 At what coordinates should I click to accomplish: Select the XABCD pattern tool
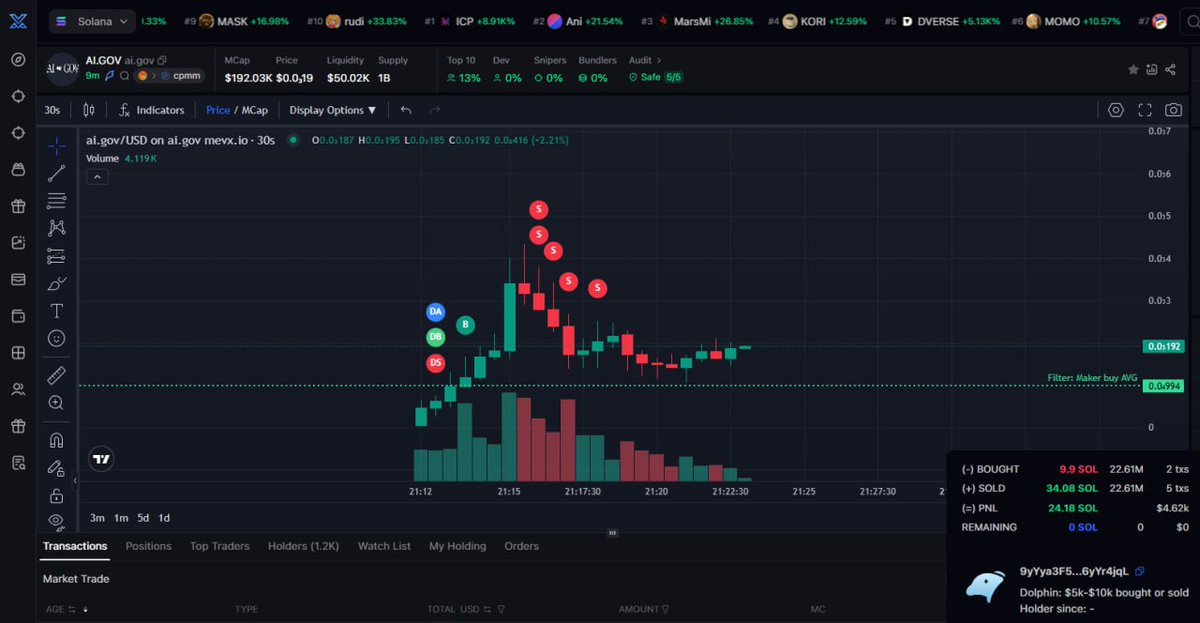pyautogui.click(x=57, y=228)
